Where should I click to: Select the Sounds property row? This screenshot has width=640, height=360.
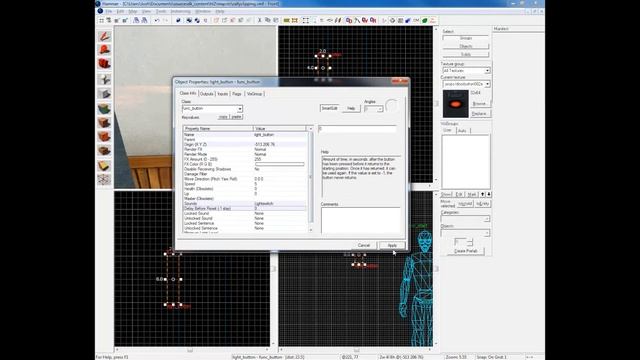244,204
